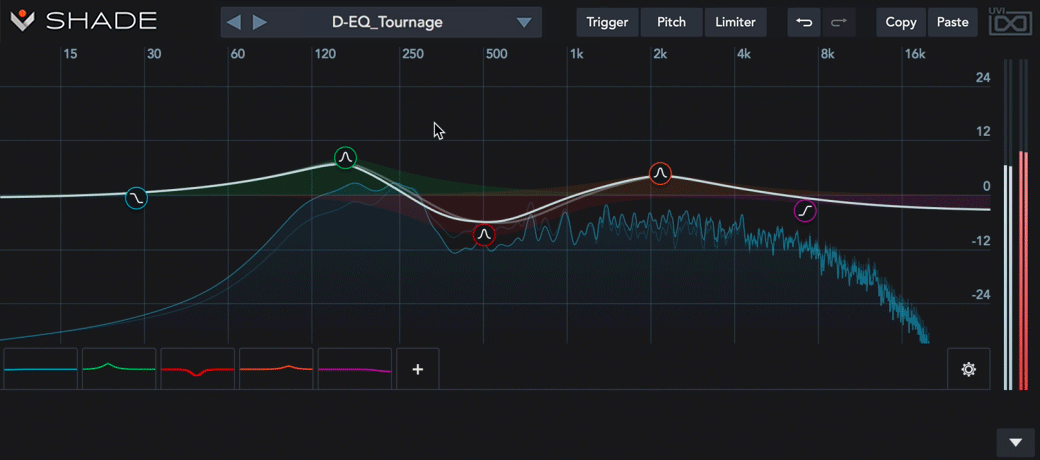
Task: Click the D-EQ_Tournage preset name
Action: coord(387,23)
